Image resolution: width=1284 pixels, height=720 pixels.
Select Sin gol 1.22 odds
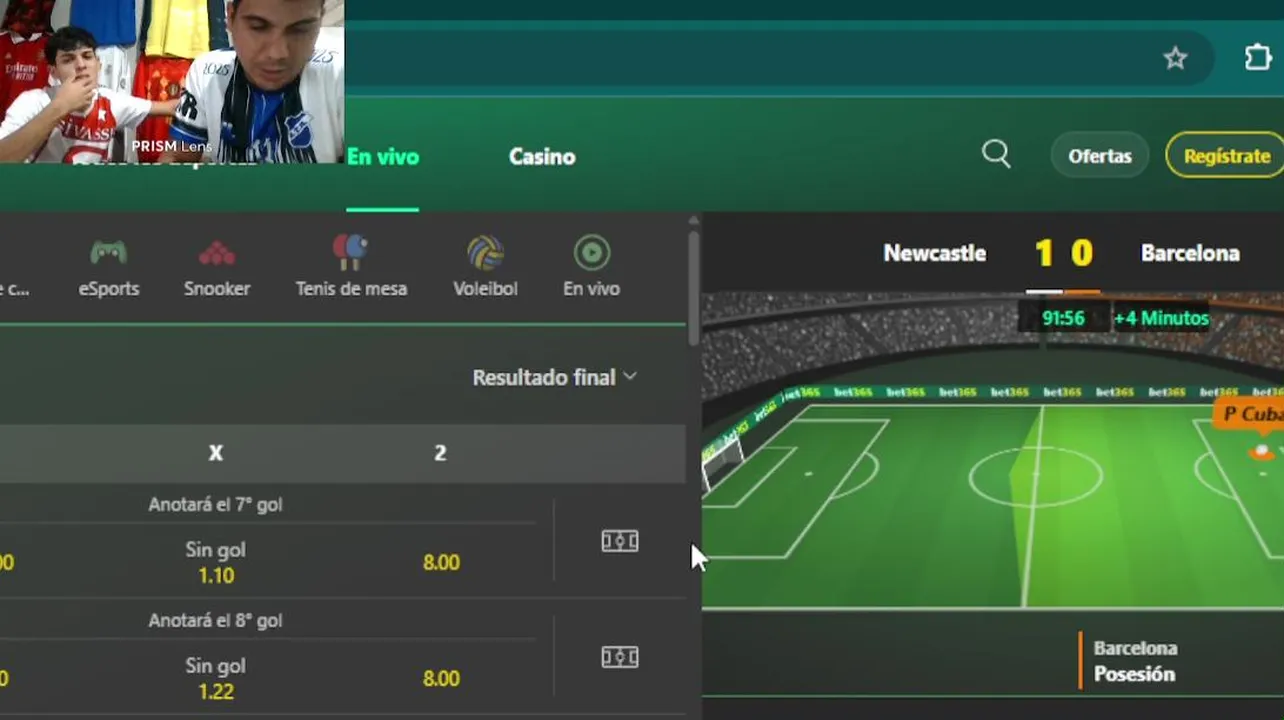[x=216, y=678]
